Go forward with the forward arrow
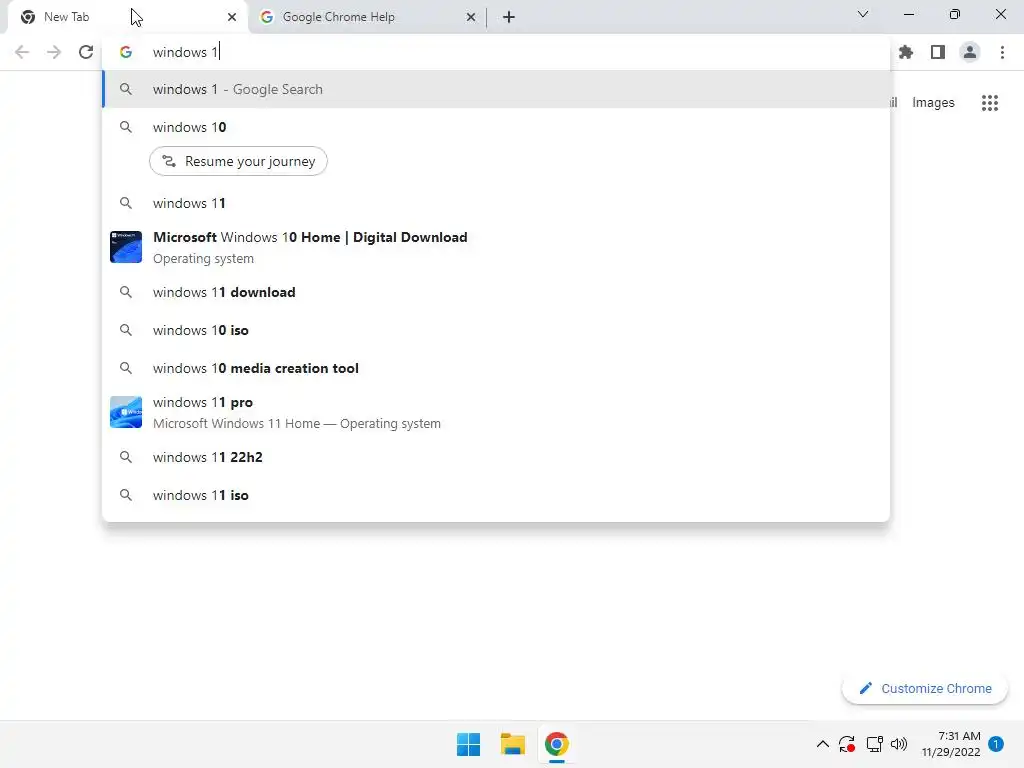The height and width of the screenshot is (768, 1024). [54, 52]
